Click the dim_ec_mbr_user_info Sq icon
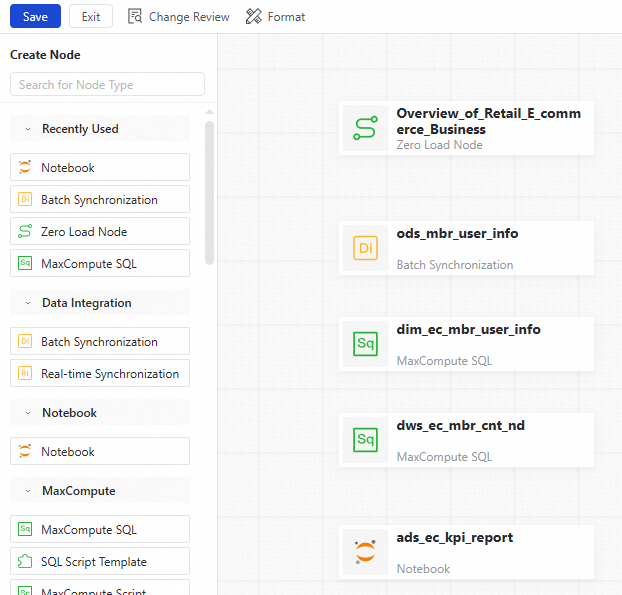Viewport: 622px width, 595px height. click(x=365, y=344)
